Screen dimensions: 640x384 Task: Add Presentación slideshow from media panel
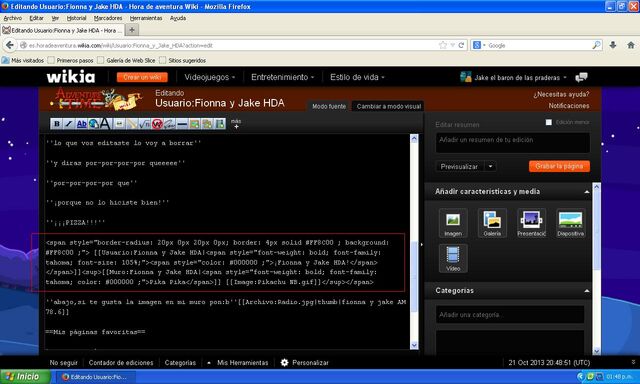pos(531,223)
